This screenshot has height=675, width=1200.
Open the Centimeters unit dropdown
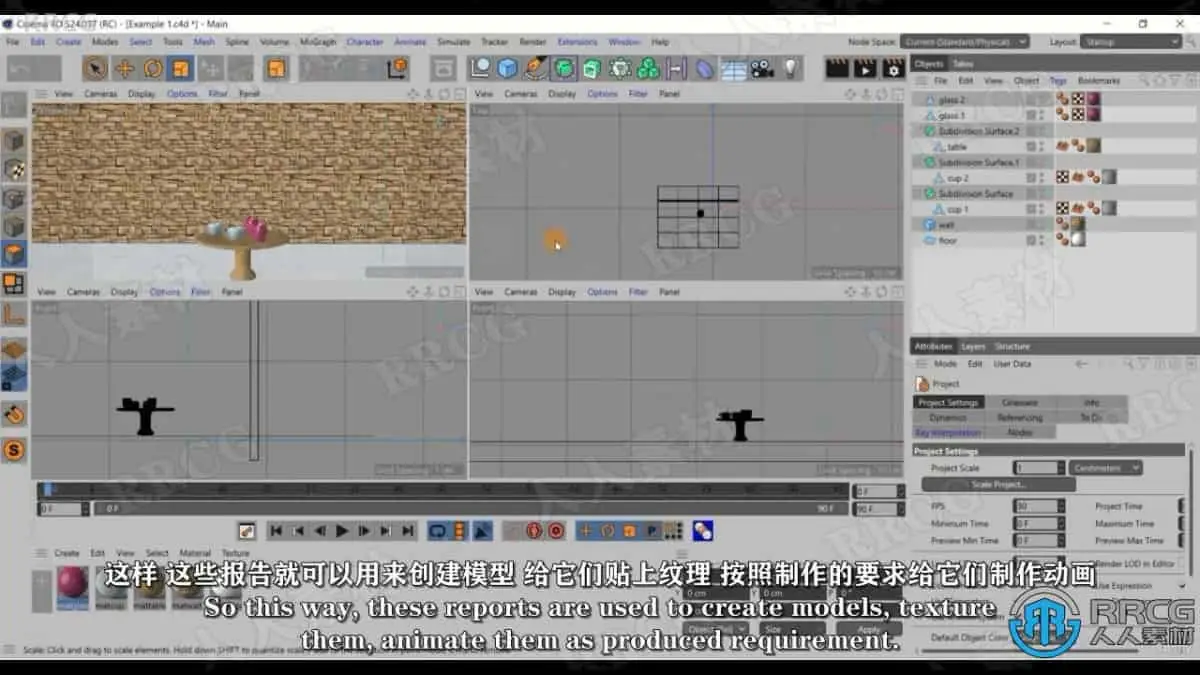tap(1105, 468)
